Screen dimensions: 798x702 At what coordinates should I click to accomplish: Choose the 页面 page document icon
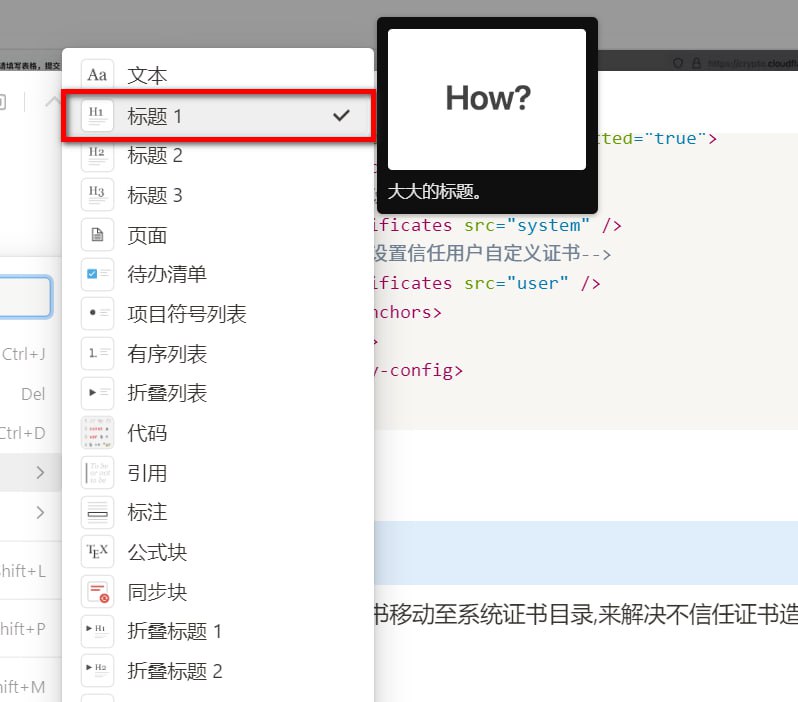click(97, 235)
